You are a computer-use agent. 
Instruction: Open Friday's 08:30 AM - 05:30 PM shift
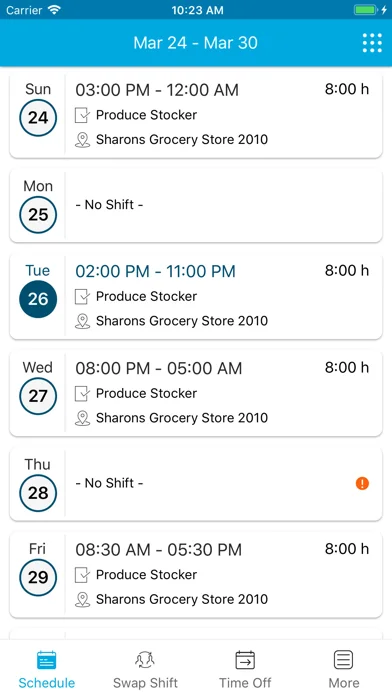point(196,575)
